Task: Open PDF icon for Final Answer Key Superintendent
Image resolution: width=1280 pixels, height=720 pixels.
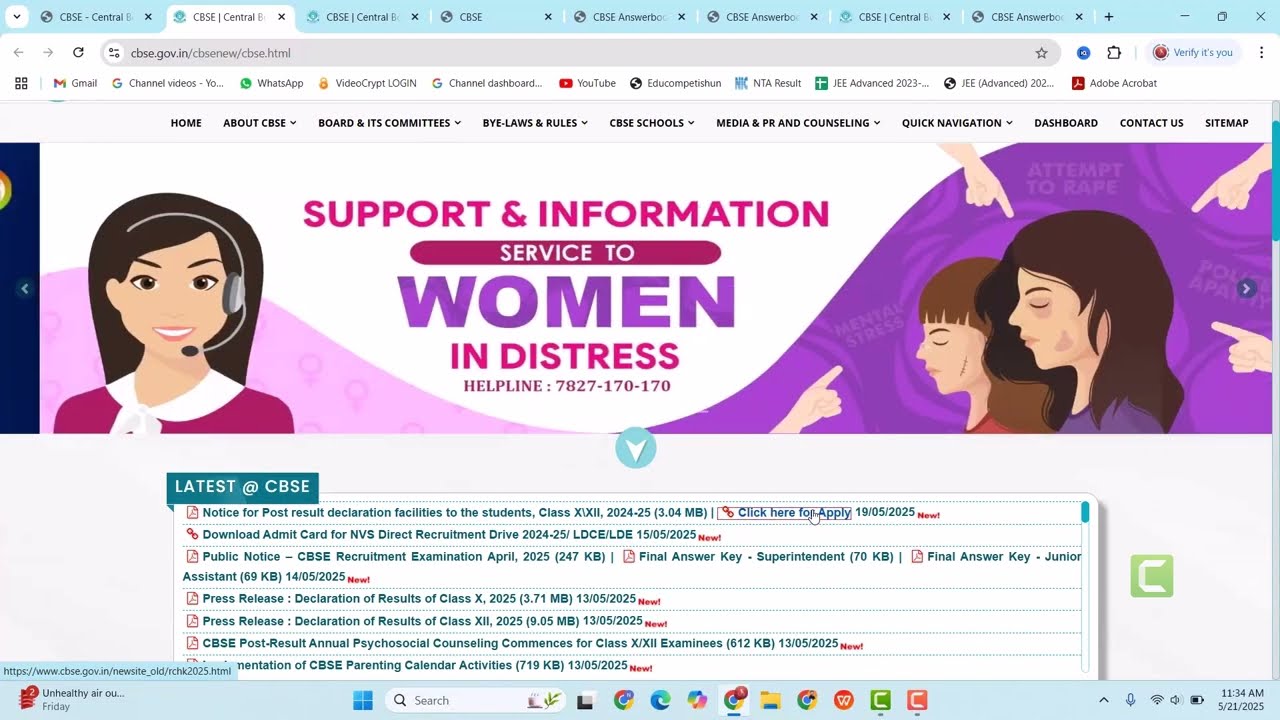Action: click(629, 557)
